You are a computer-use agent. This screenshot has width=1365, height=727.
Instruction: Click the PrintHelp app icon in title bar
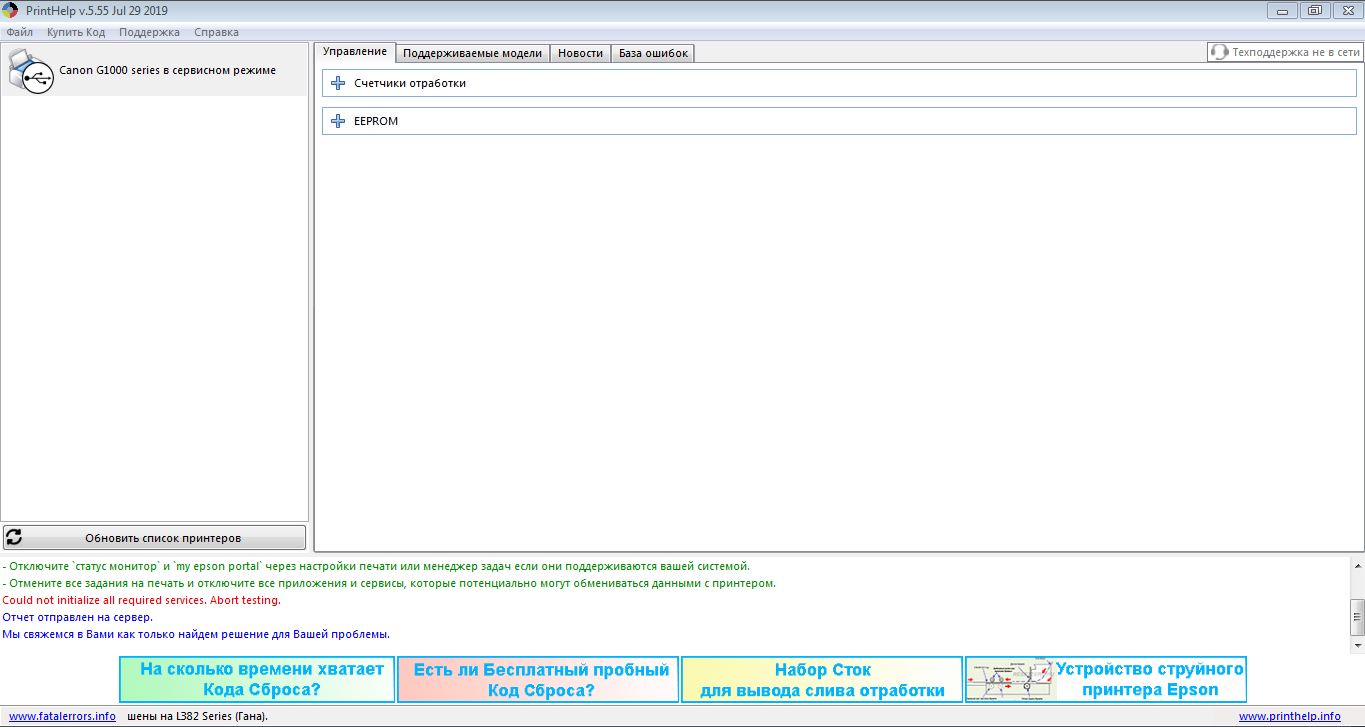tap(9, 11)
